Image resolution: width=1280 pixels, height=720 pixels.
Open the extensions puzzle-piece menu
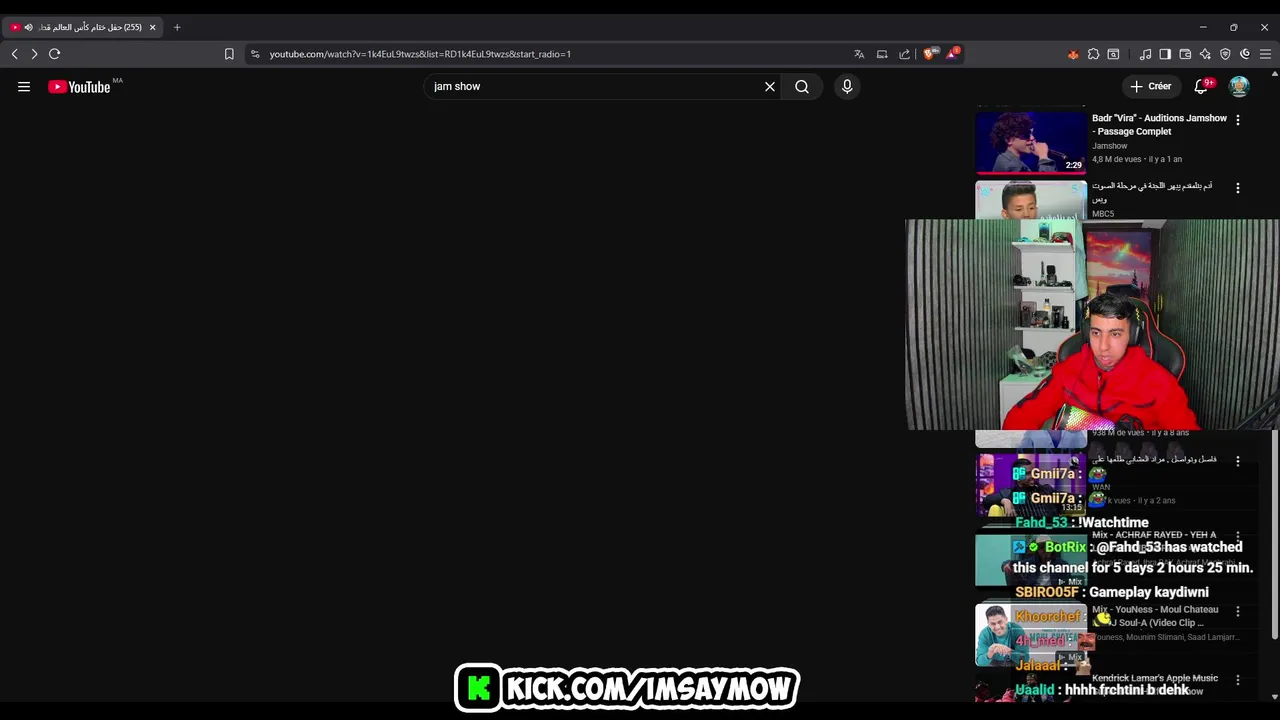1093,54
